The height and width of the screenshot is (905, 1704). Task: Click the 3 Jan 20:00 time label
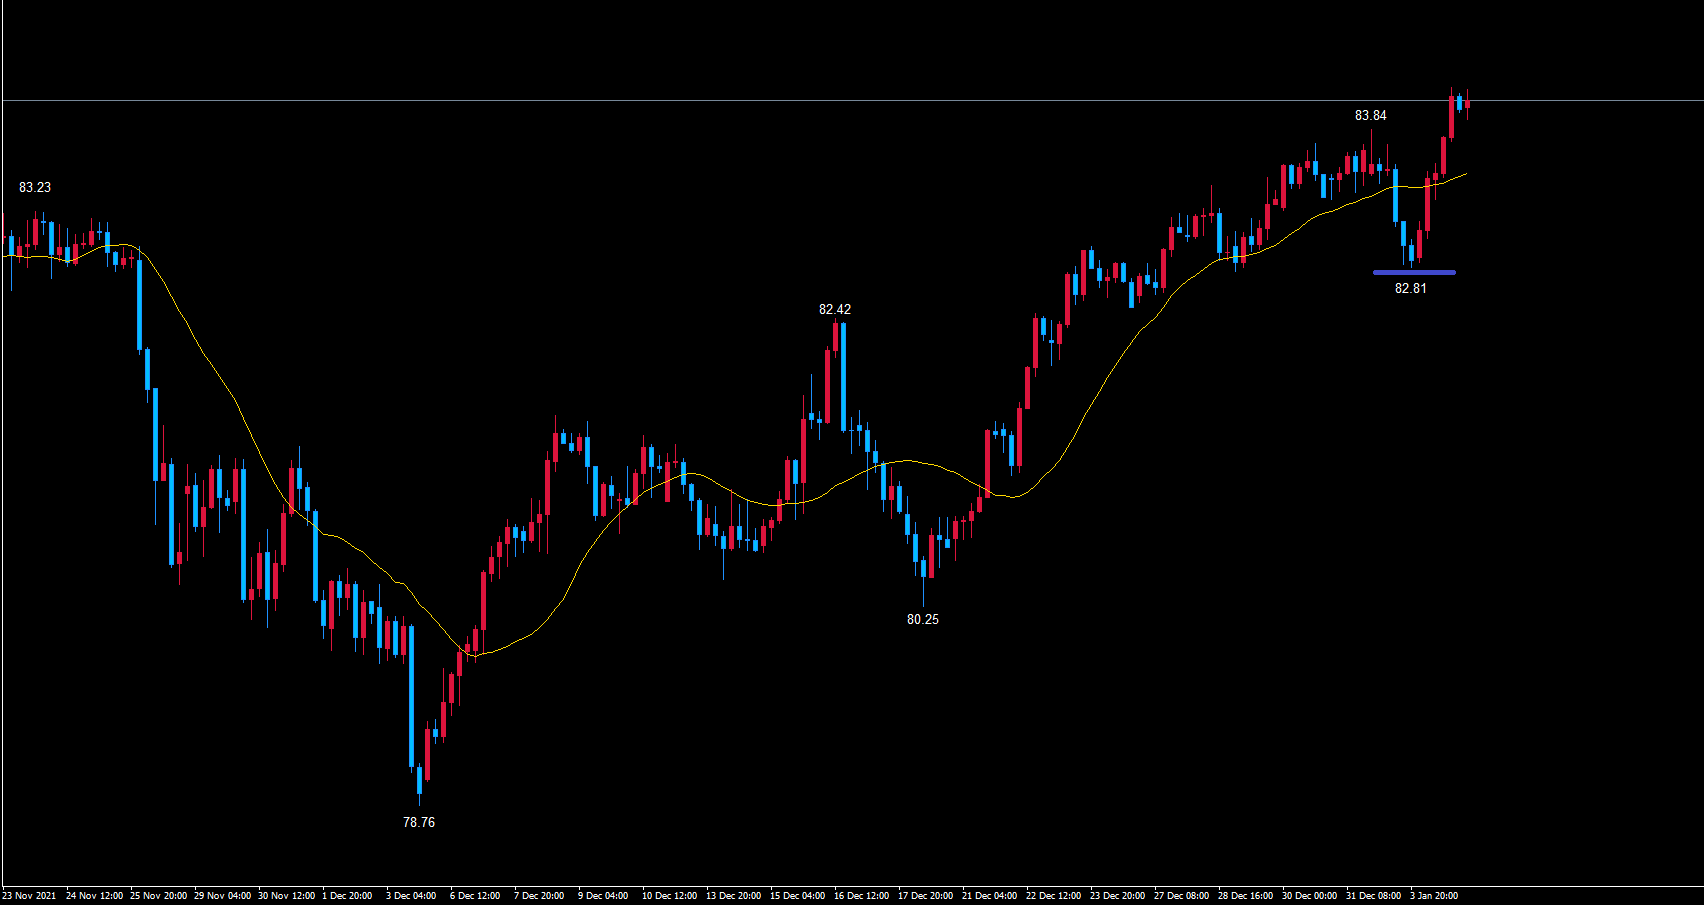coord(1433,895)
